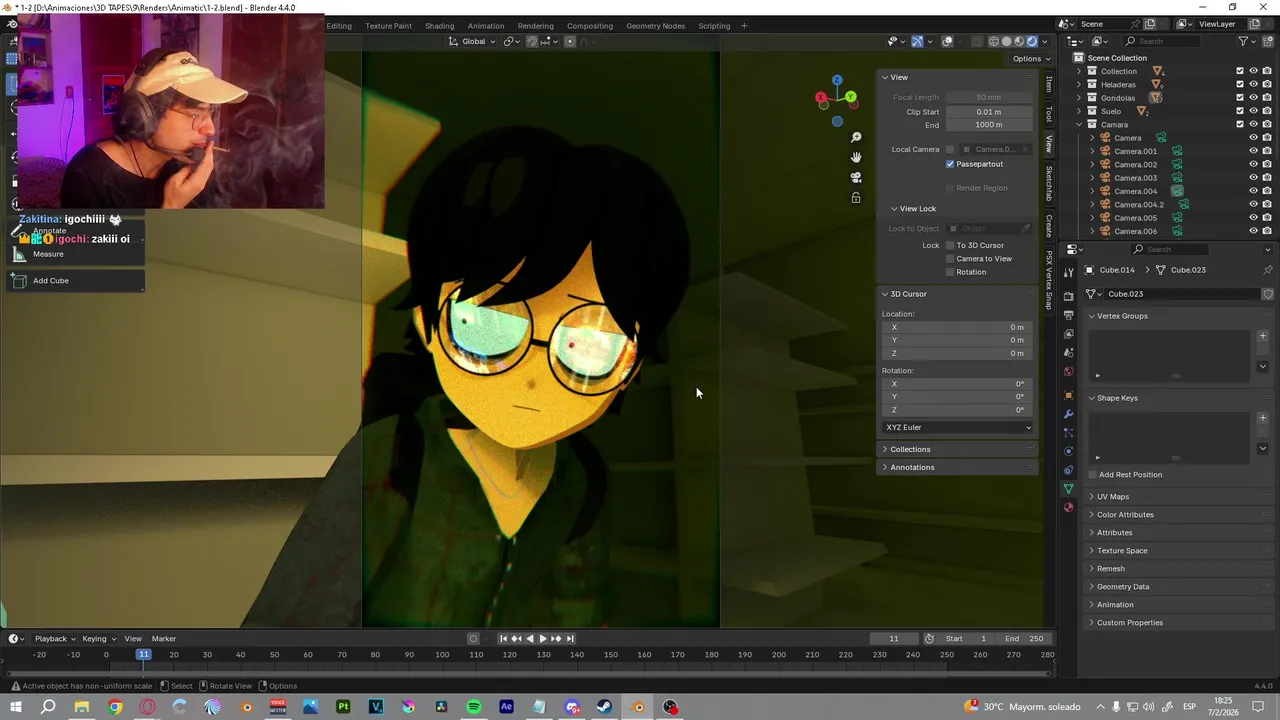Uncheck the Passepartout checkbox
This screenshot has width=1280, height=720.
tap(950, 164)
